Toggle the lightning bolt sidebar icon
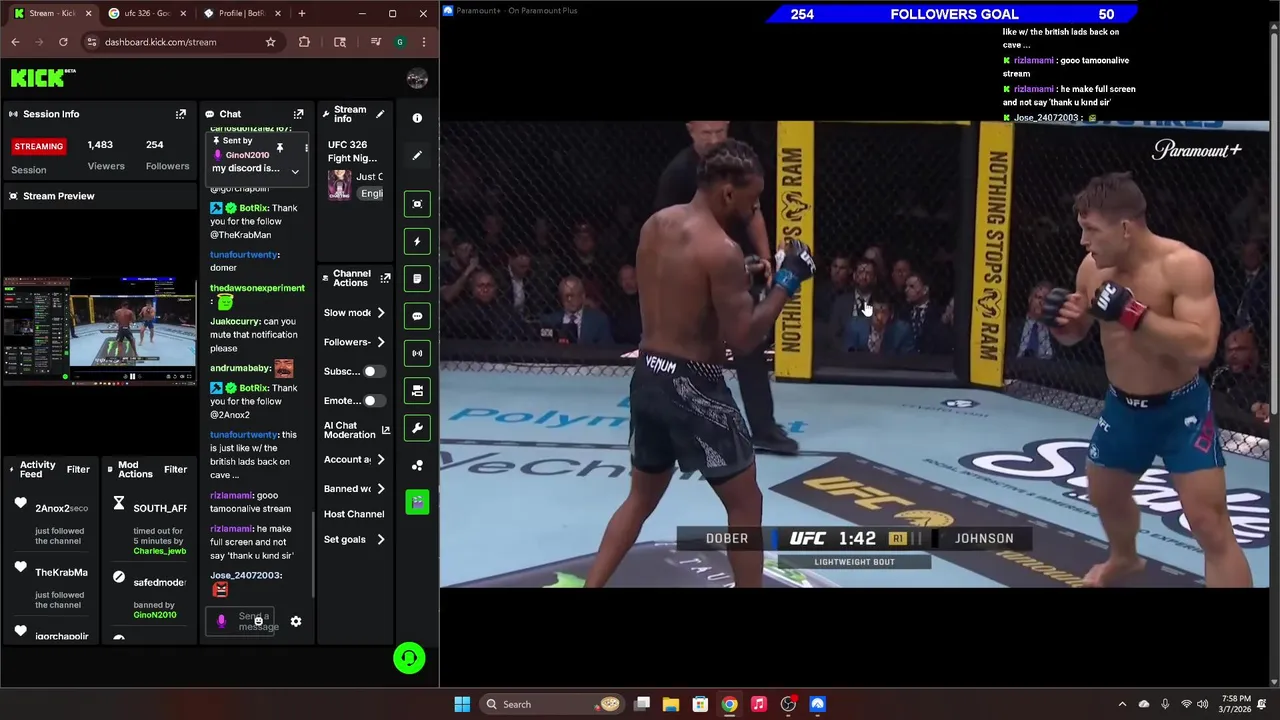This screenshot has width=1280, height=720. 417,241
